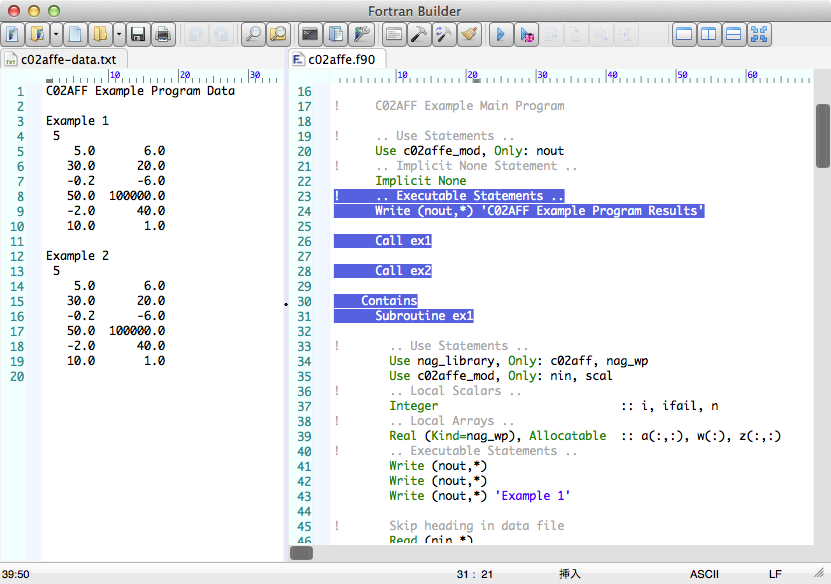Click the Redo toolbar icon
This screenshot has height=584, width=831.
pos(221,35)
